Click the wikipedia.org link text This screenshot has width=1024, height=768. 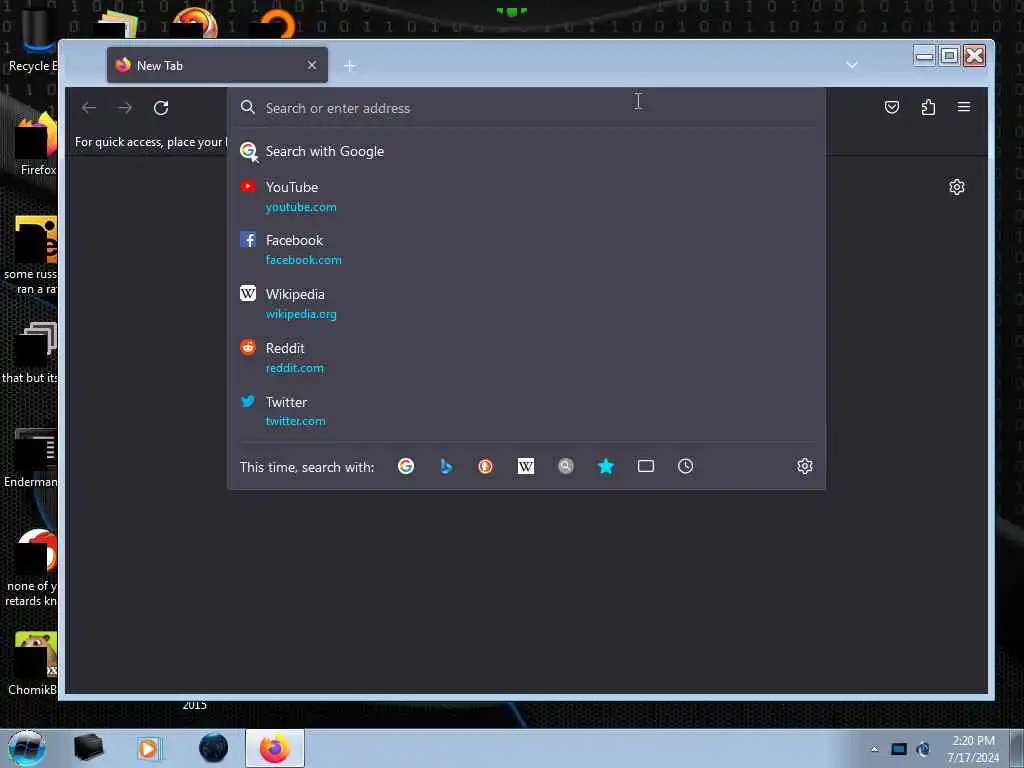pos(301,314)
